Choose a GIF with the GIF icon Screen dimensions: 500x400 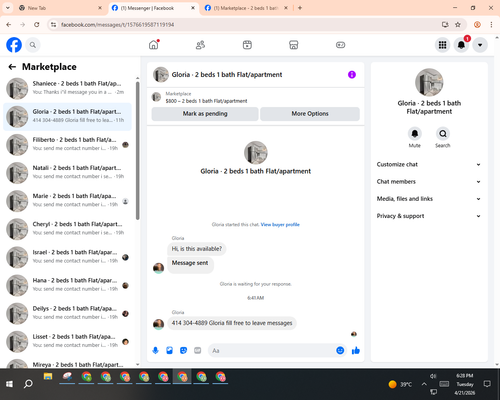click(198, 350)
